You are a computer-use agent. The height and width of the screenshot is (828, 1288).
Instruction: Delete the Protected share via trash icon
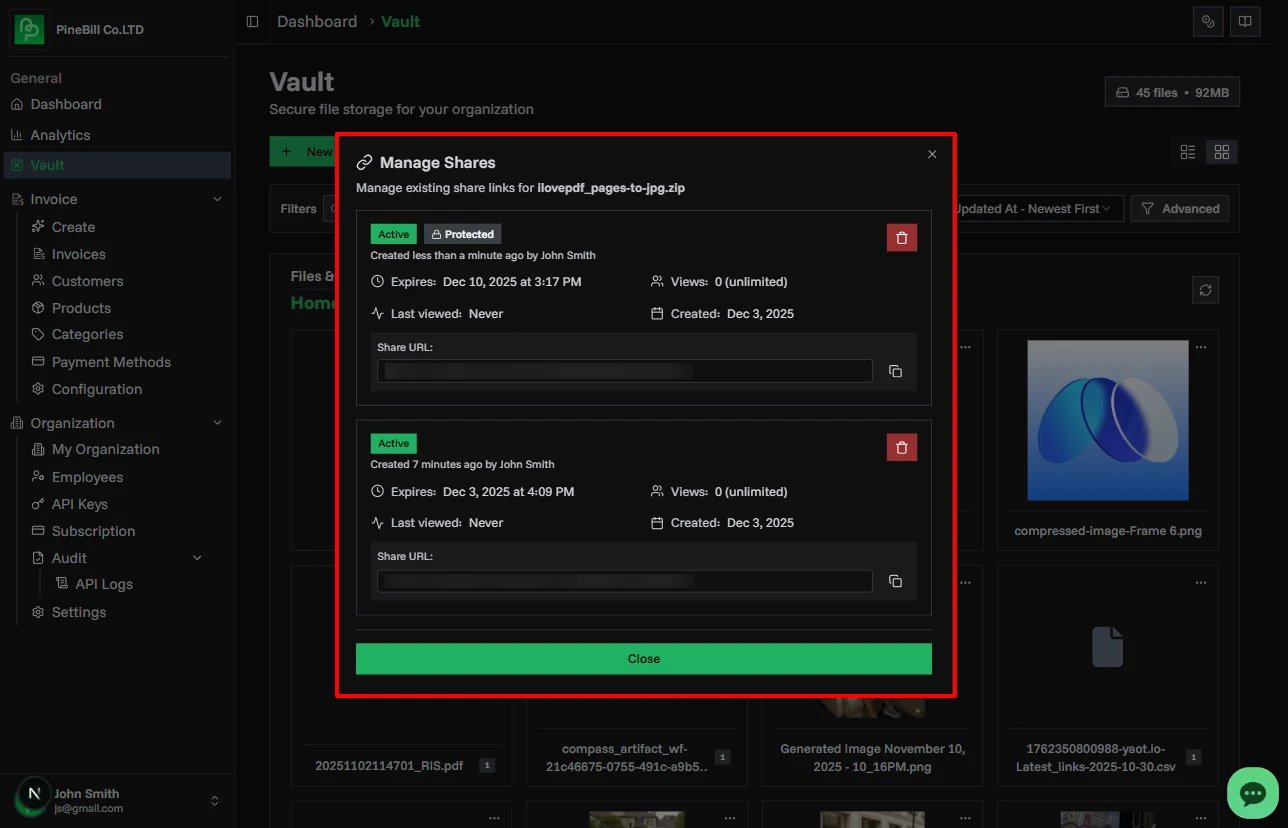(x=901, y=237)
